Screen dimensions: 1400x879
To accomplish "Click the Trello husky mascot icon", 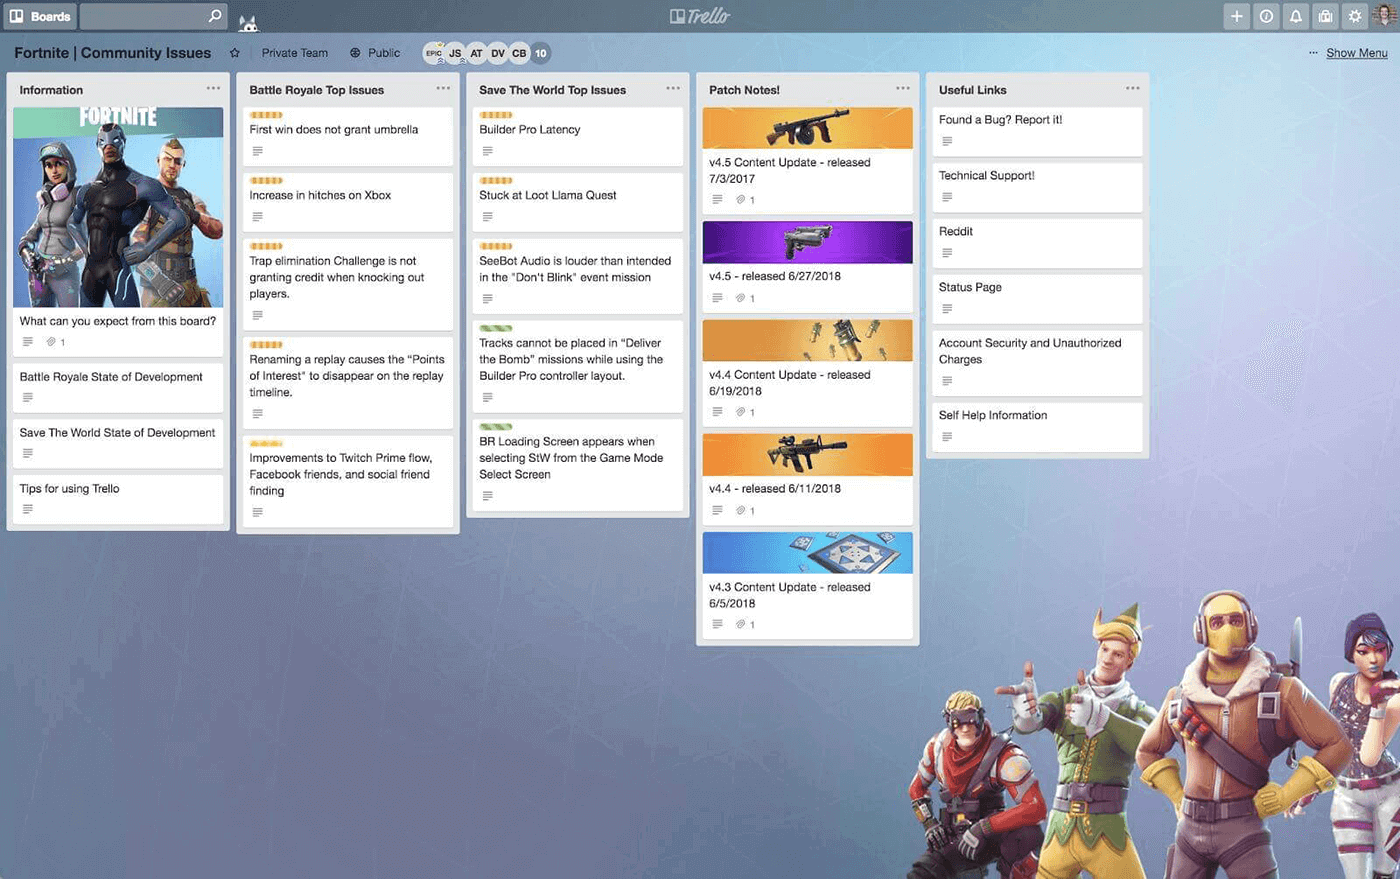I will tap(248, 22).
